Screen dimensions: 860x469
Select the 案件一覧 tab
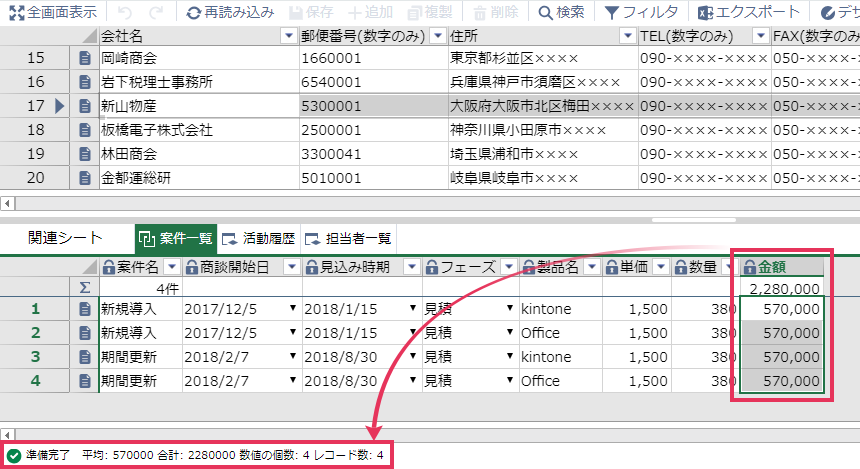(x=176, y=239)
